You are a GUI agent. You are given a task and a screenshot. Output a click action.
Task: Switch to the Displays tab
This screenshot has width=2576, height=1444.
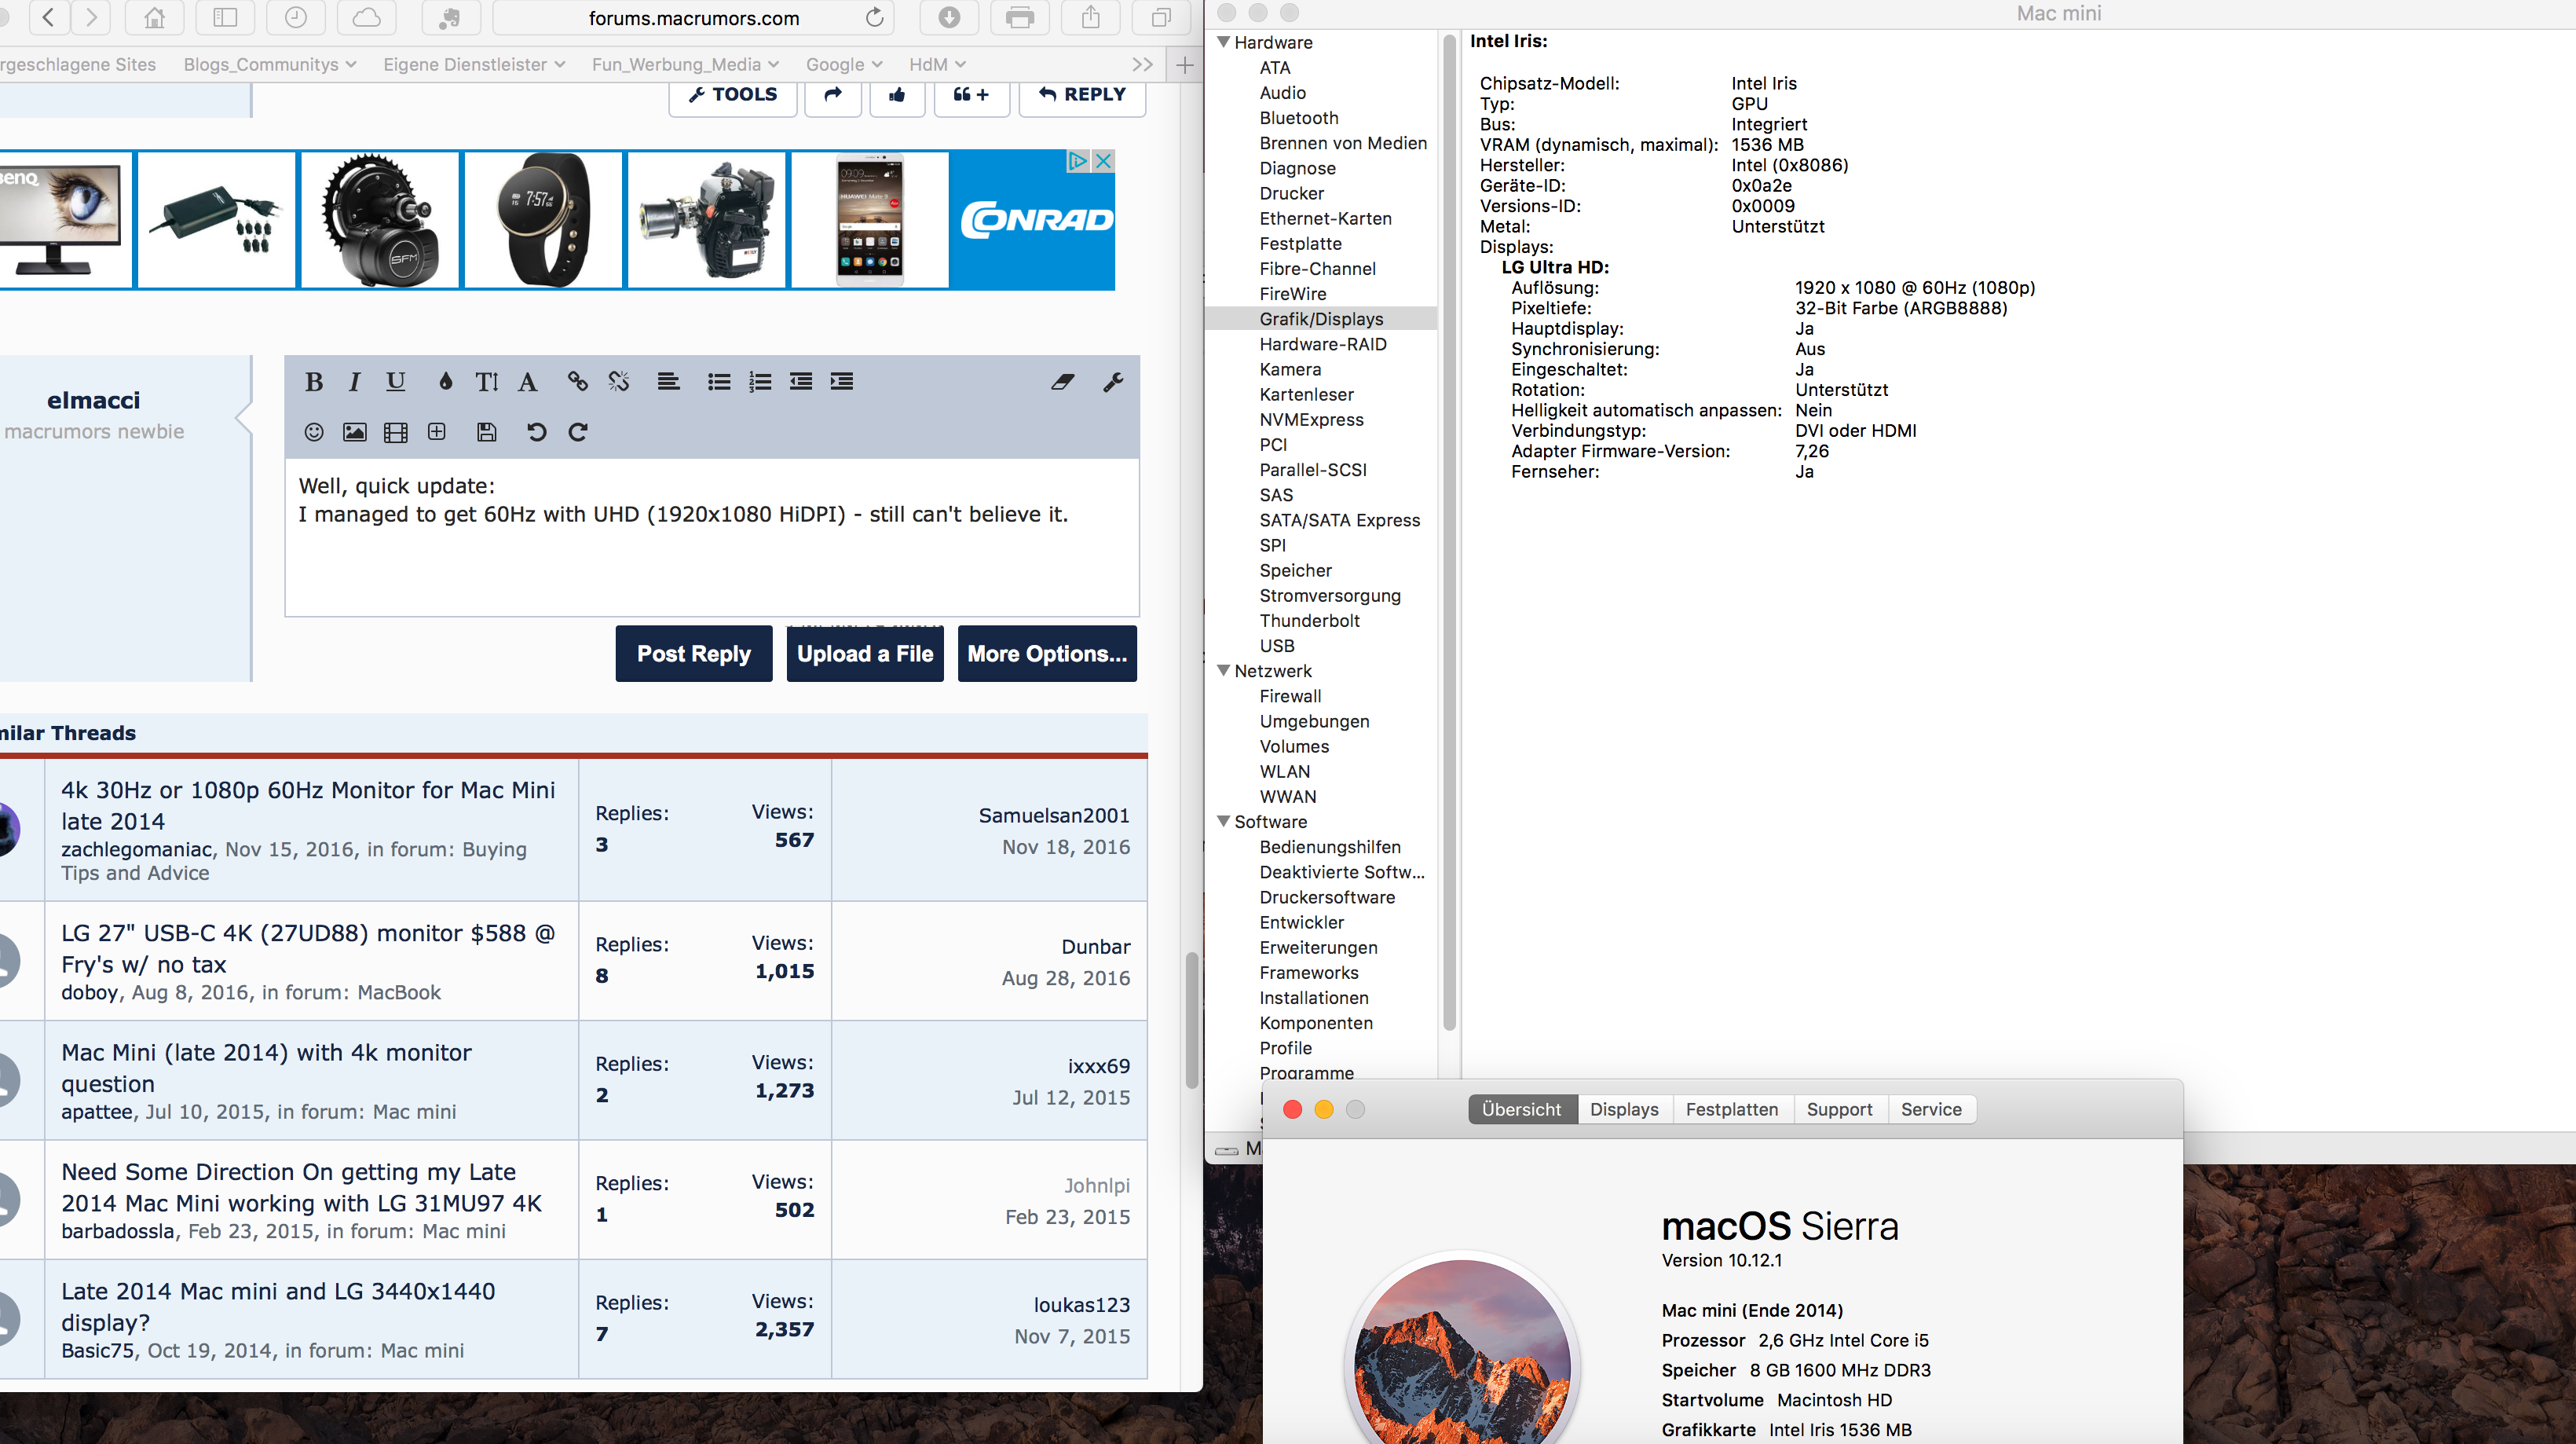[1623, 1109]
